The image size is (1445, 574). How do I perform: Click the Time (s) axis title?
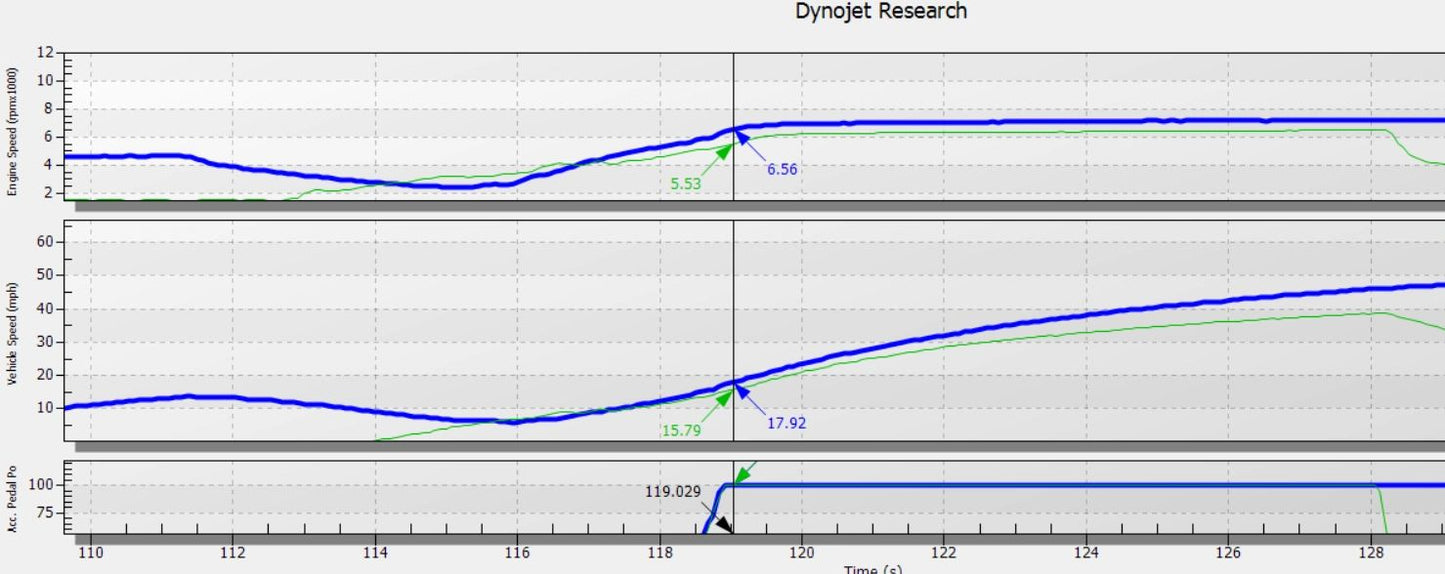pyautogui.click(x=874, y=569)
